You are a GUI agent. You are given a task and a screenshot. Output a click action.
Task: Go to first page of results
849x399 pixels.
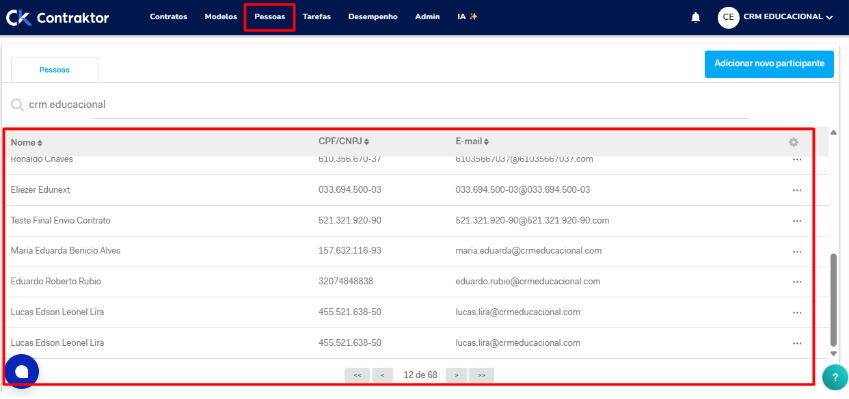point(357,375)
